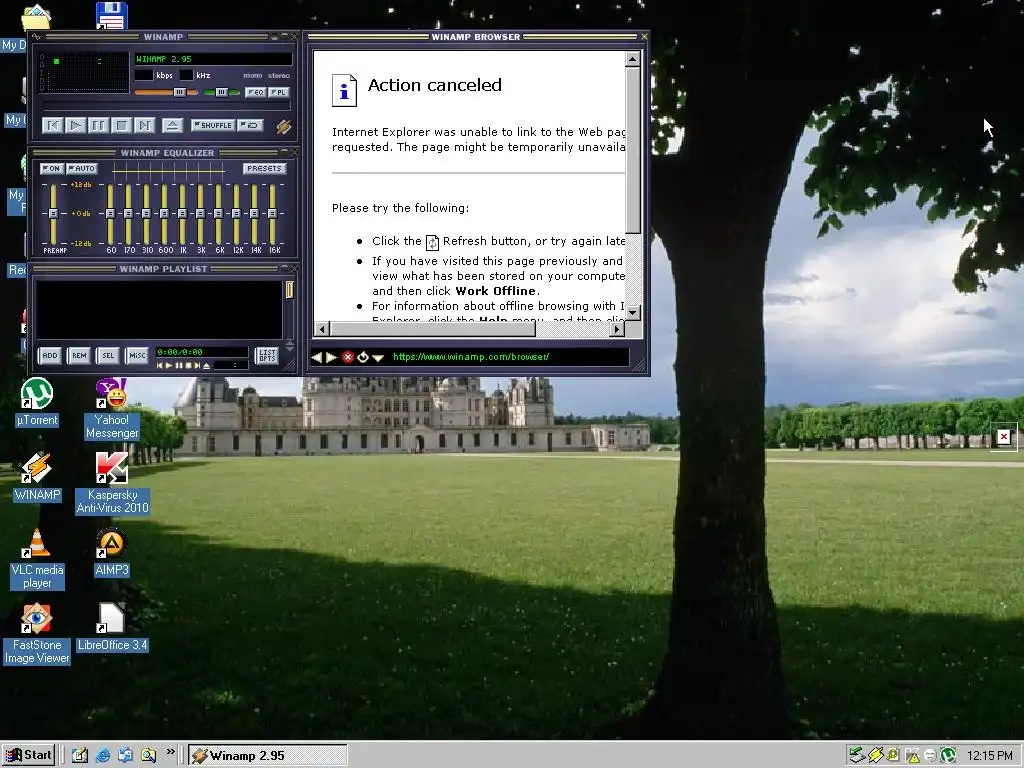The width and height of the screenshot is (1024, 768).
Task: Select the Yahoo! Messenger desktop icon
Action: [112, 409]
